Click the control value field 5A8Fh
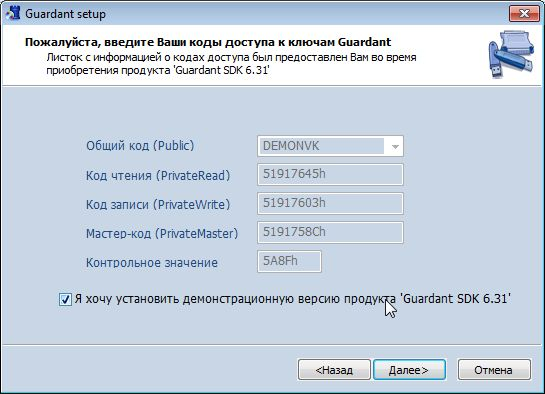The width and height of the screenshot is (545, 394). click(289, 261)
